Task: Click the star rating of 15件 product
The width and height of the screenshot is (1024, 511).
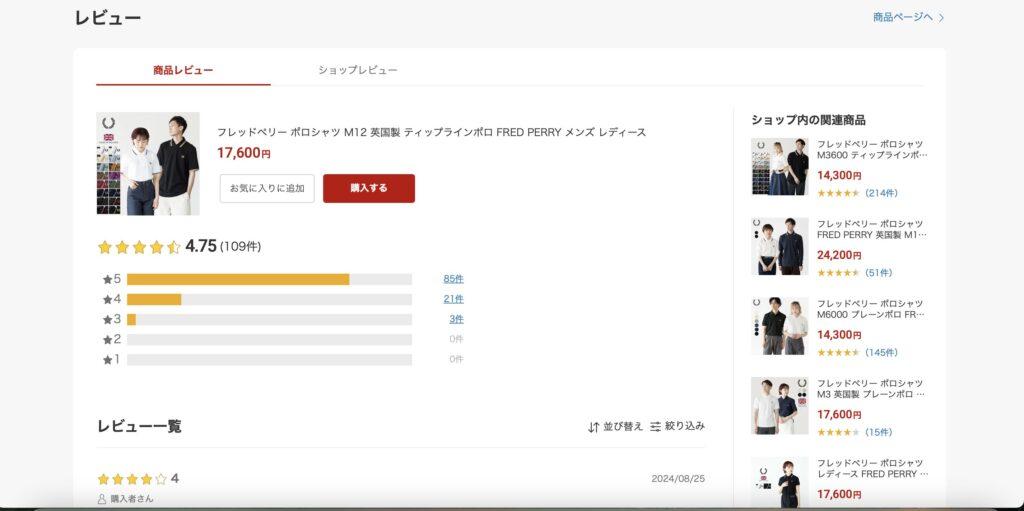Action: coord(839,433)
